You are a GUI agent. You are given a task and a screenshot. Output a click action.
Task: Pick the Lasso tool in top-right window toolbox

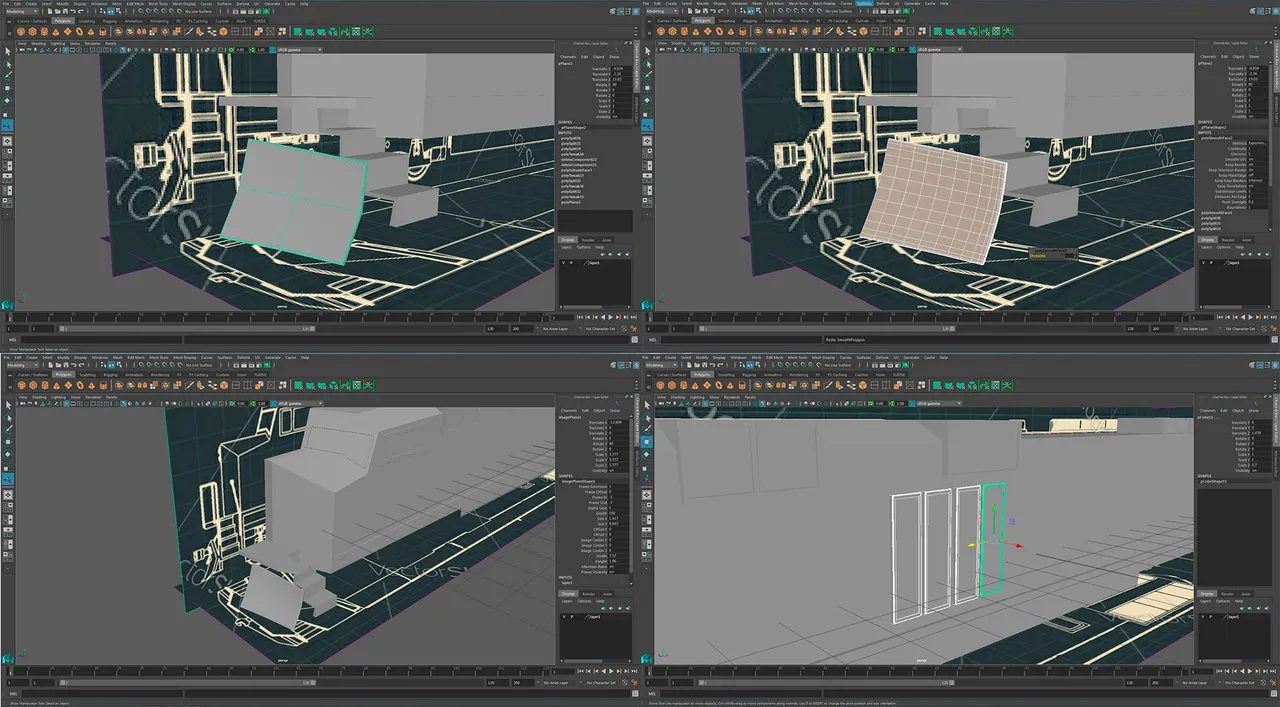(649, 62)
